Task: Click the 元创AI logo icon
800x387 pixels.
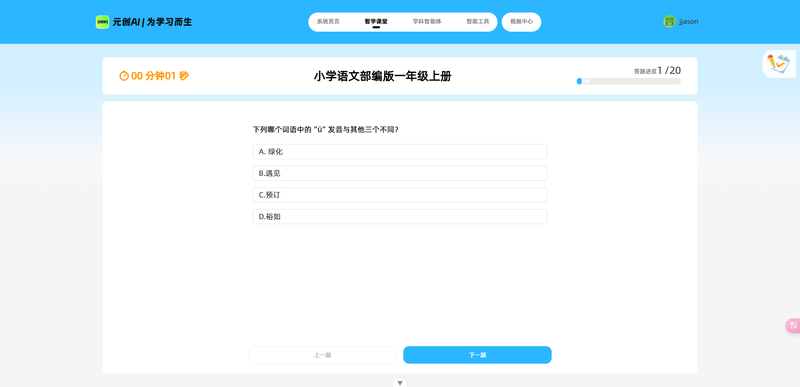Action: [x=102, y=22]
